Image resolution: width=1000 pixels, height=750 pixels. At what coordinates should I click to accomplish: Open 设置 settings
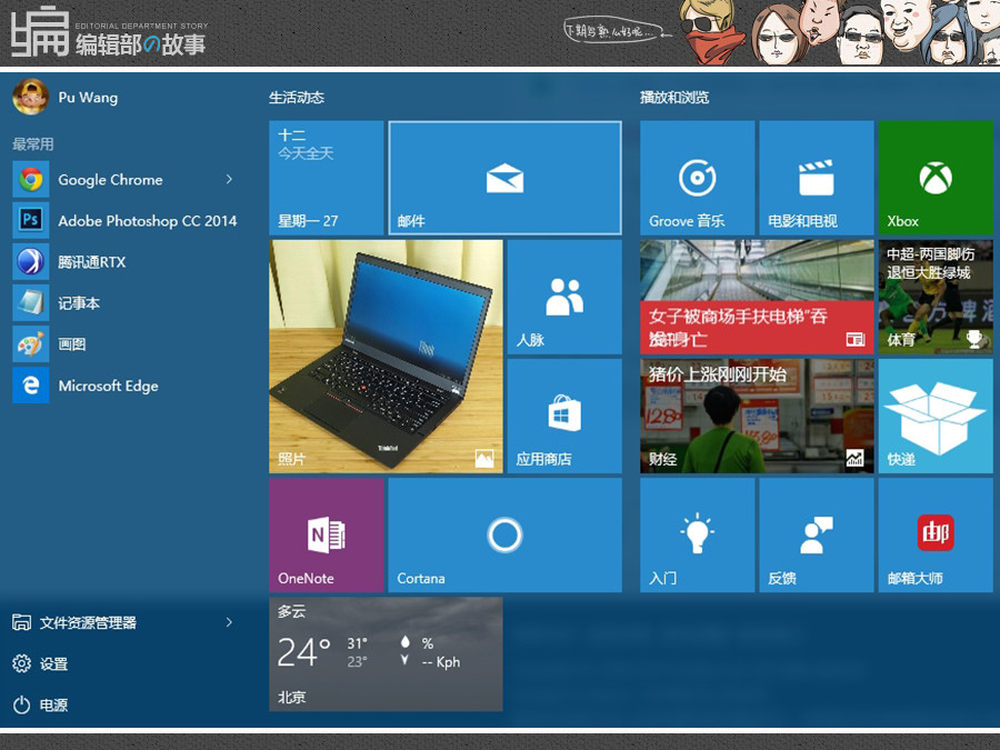coord(53,664)
